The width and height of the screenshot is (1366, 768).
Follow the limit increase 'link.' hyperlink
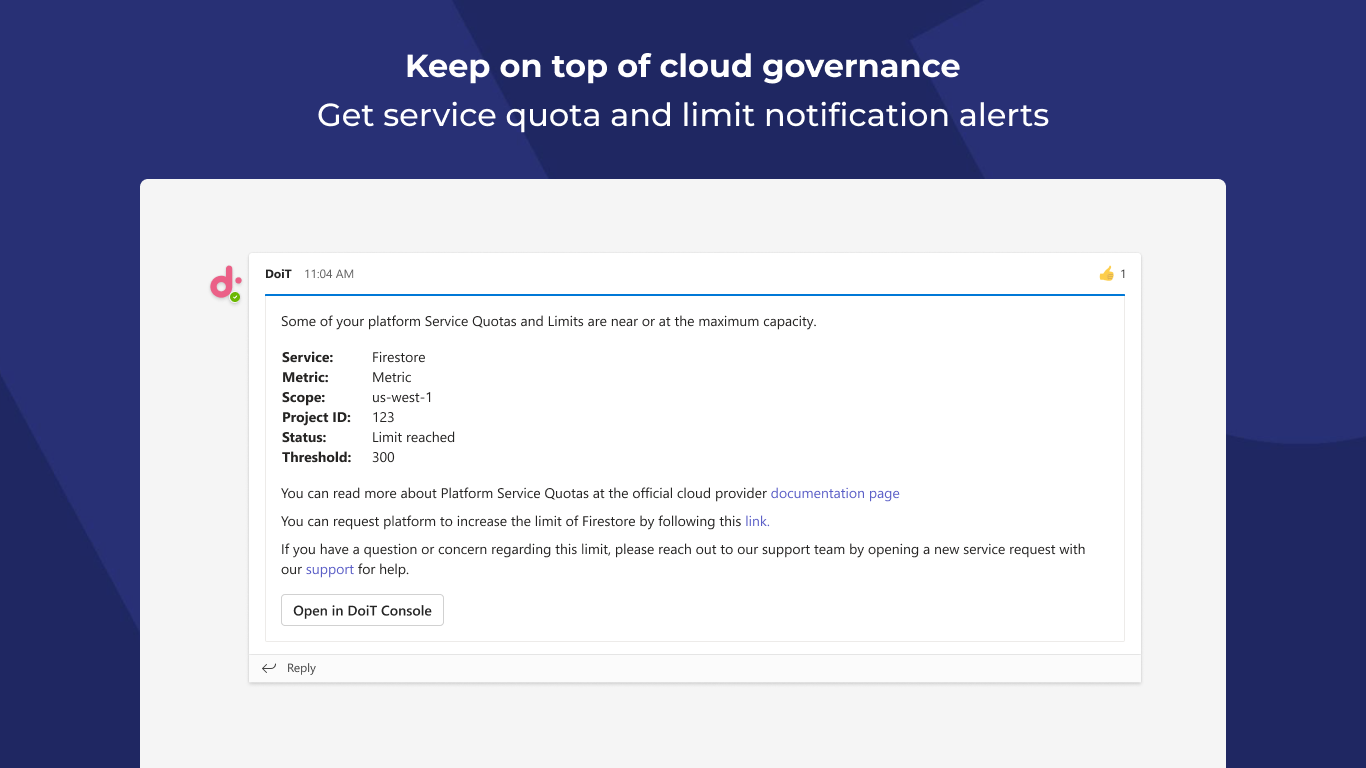click(757, 521)
